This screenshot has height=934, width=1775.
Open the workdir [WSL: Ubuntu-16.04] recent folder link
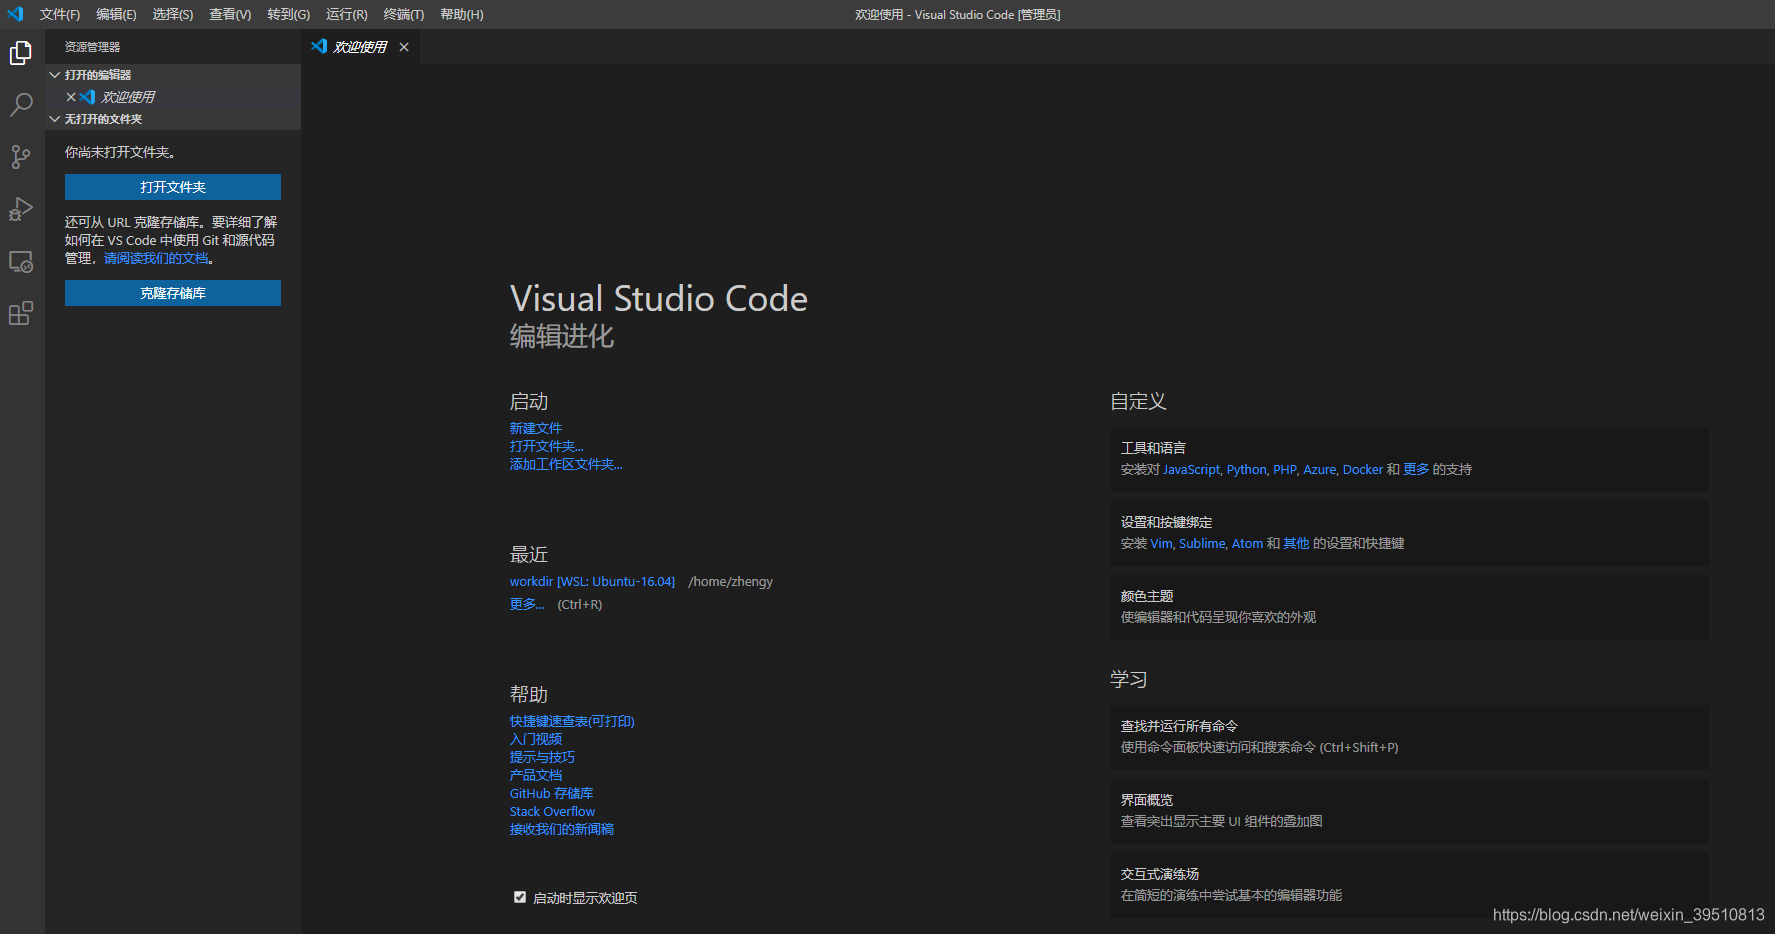click(x=592, y=580)
